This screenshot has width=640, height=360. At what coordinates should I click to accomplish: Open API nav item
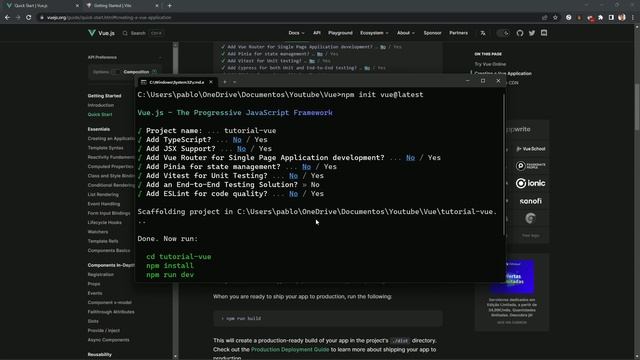(317, 33)
